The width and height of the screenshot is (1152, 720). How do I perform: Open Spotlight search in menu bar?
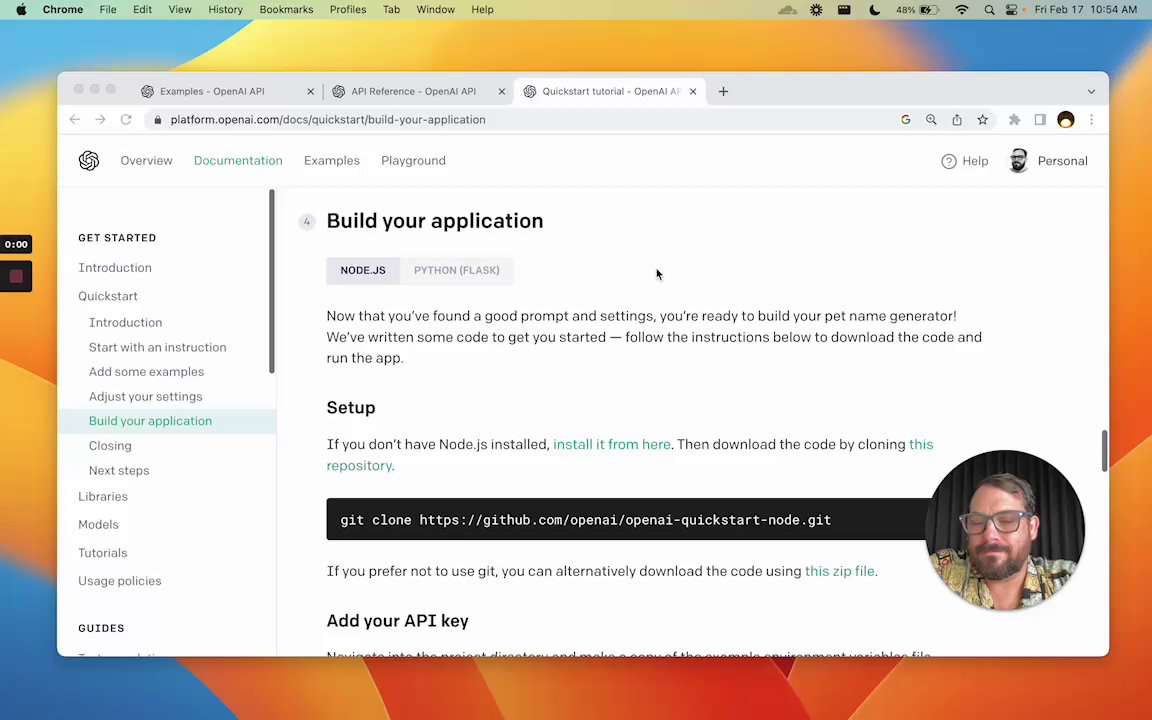coord(989,10)
